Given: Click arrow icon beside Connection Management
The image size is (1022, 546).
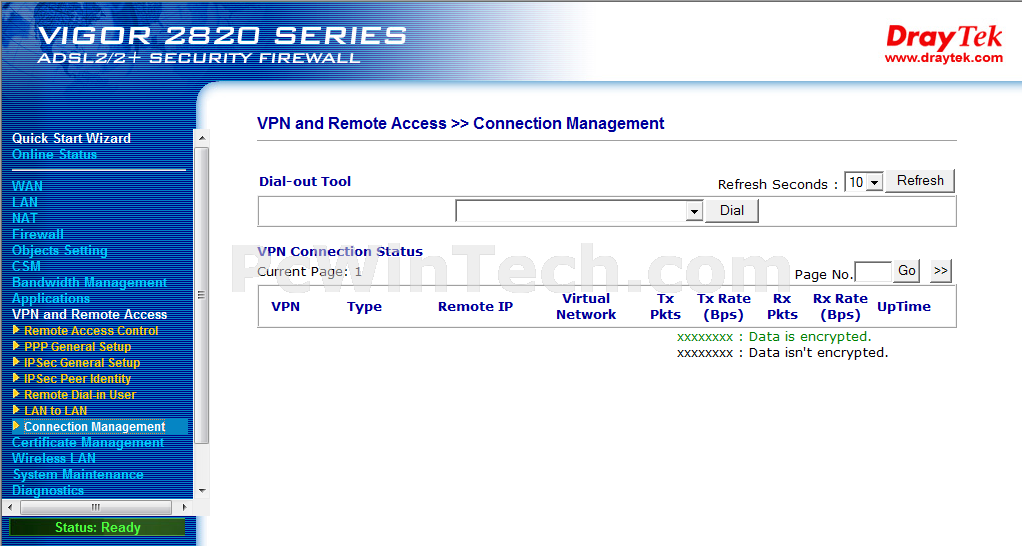Looking at the screenshot, I should pos(16,425).
